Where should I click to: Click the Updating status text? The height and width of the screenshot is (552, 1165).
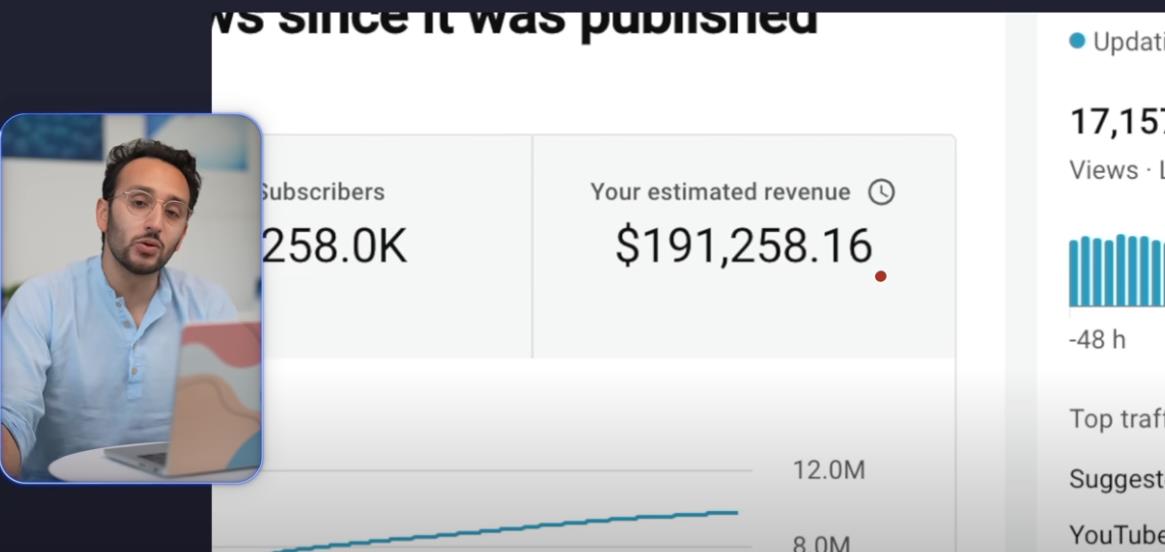pos(1128,42)
